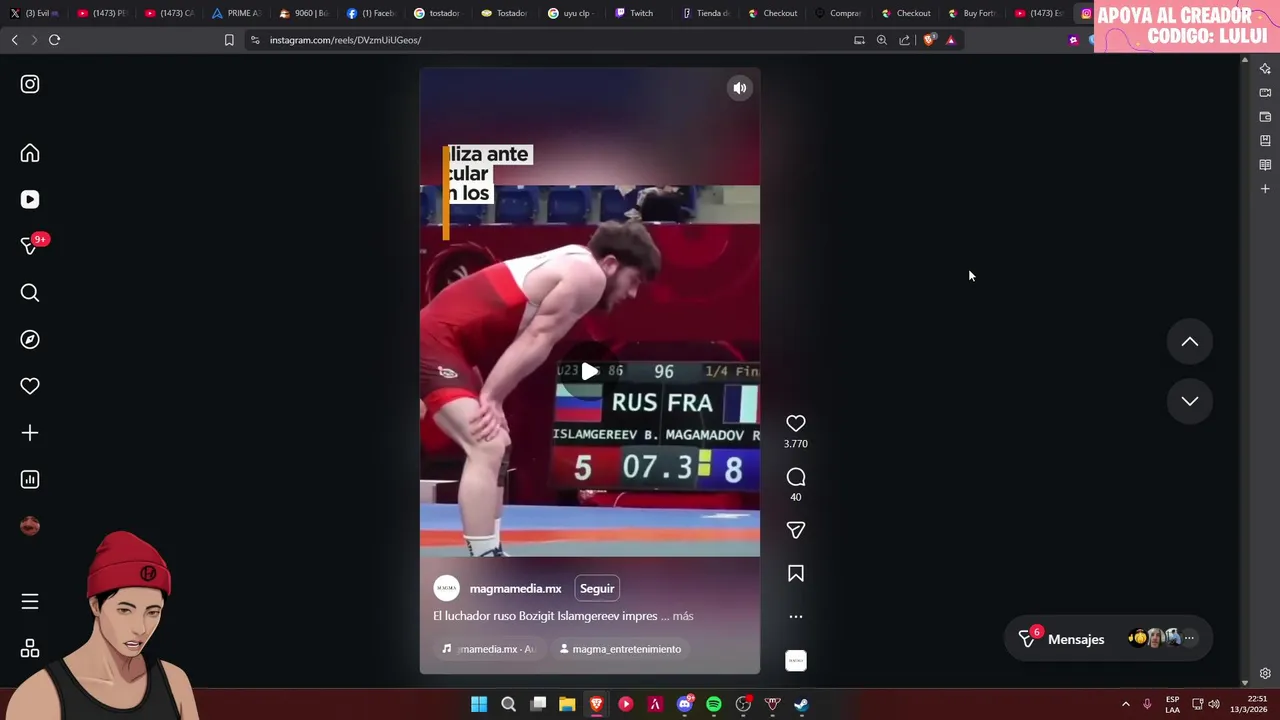
Task: Create a new post with plus icon
Action: point(30,433)
